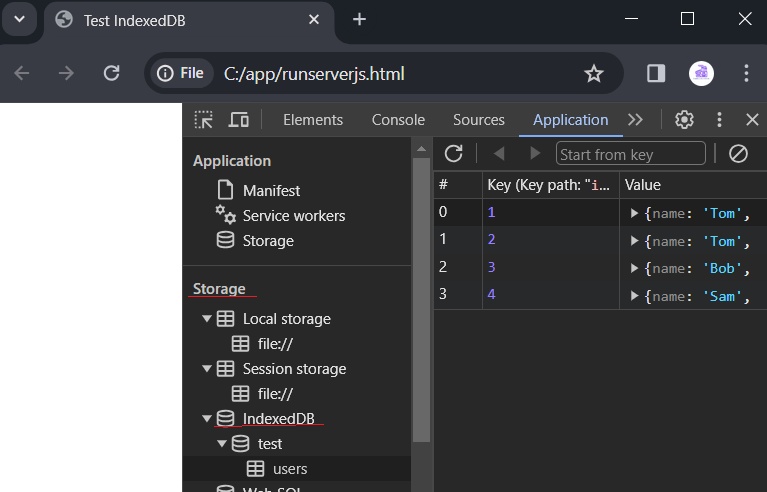767x492 pixels.
Task: Close the Test IndexedDB tab
Action: (x=314, y=20)
